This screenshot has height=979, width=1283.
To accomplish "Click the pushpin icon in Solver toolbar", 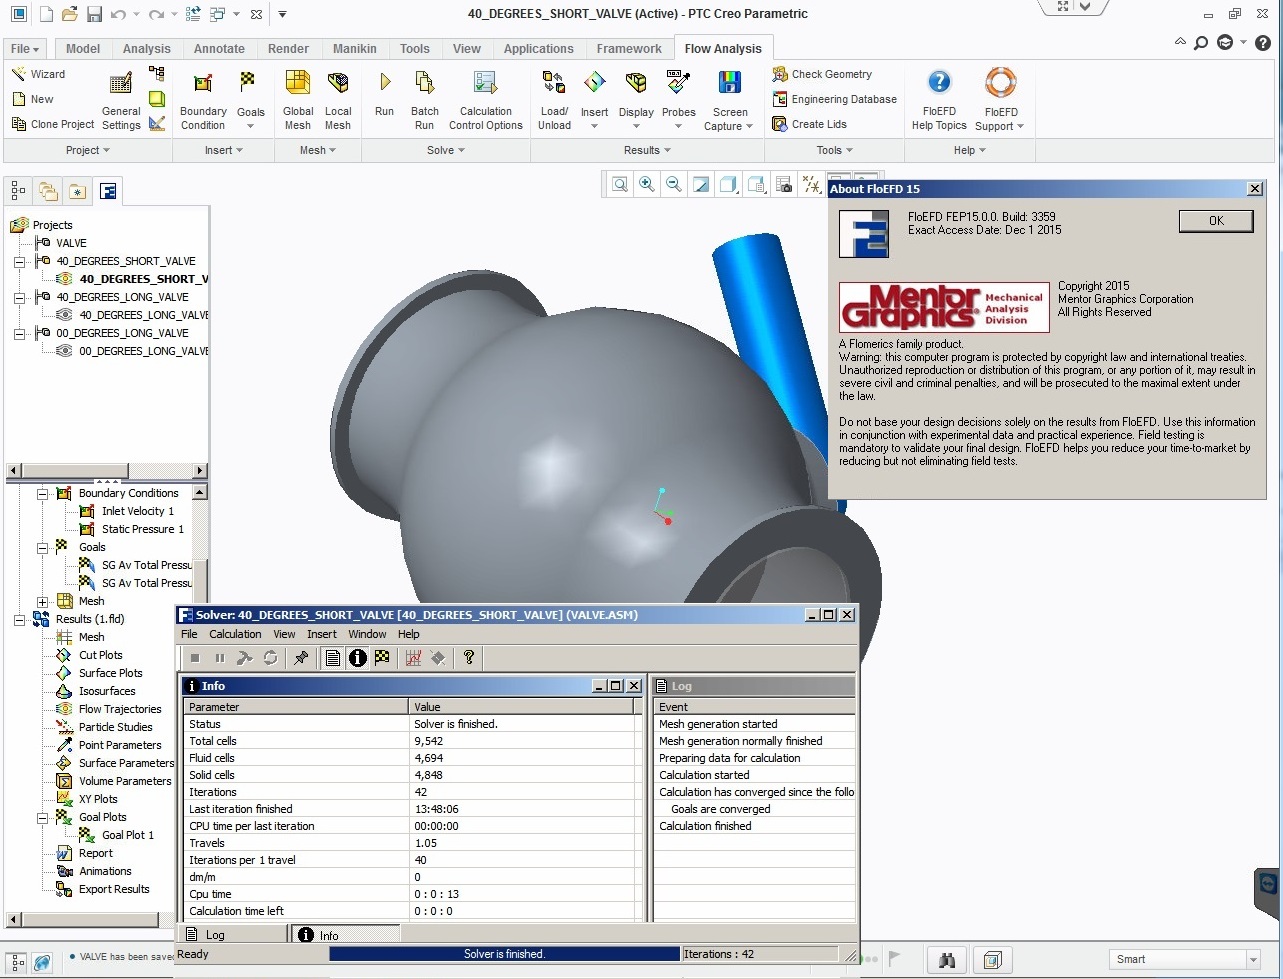I will (301, 658).
